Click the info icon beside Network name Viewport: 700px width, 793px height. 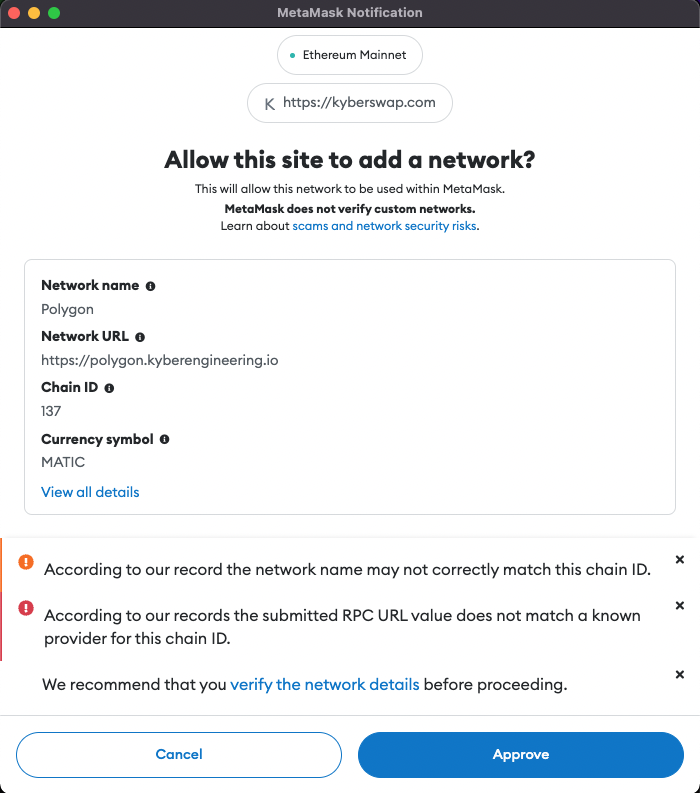point(151,286)
